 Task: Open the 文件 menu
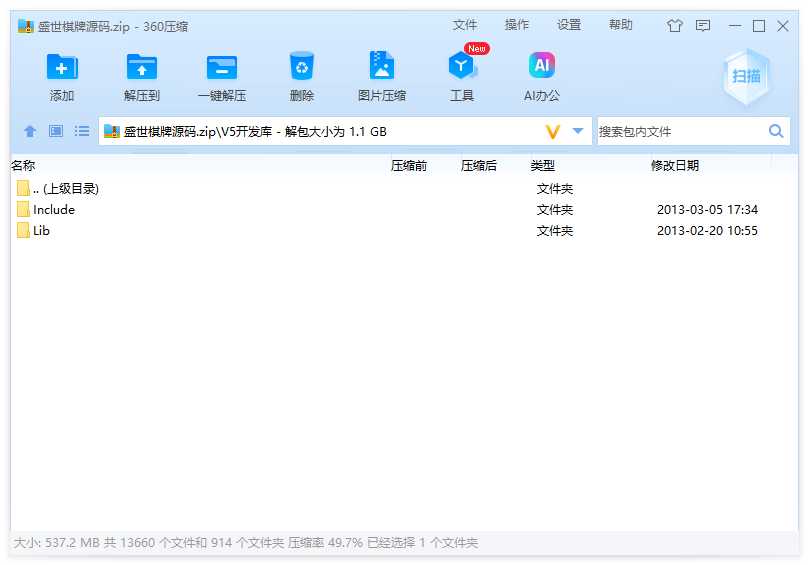pos(465,25)
